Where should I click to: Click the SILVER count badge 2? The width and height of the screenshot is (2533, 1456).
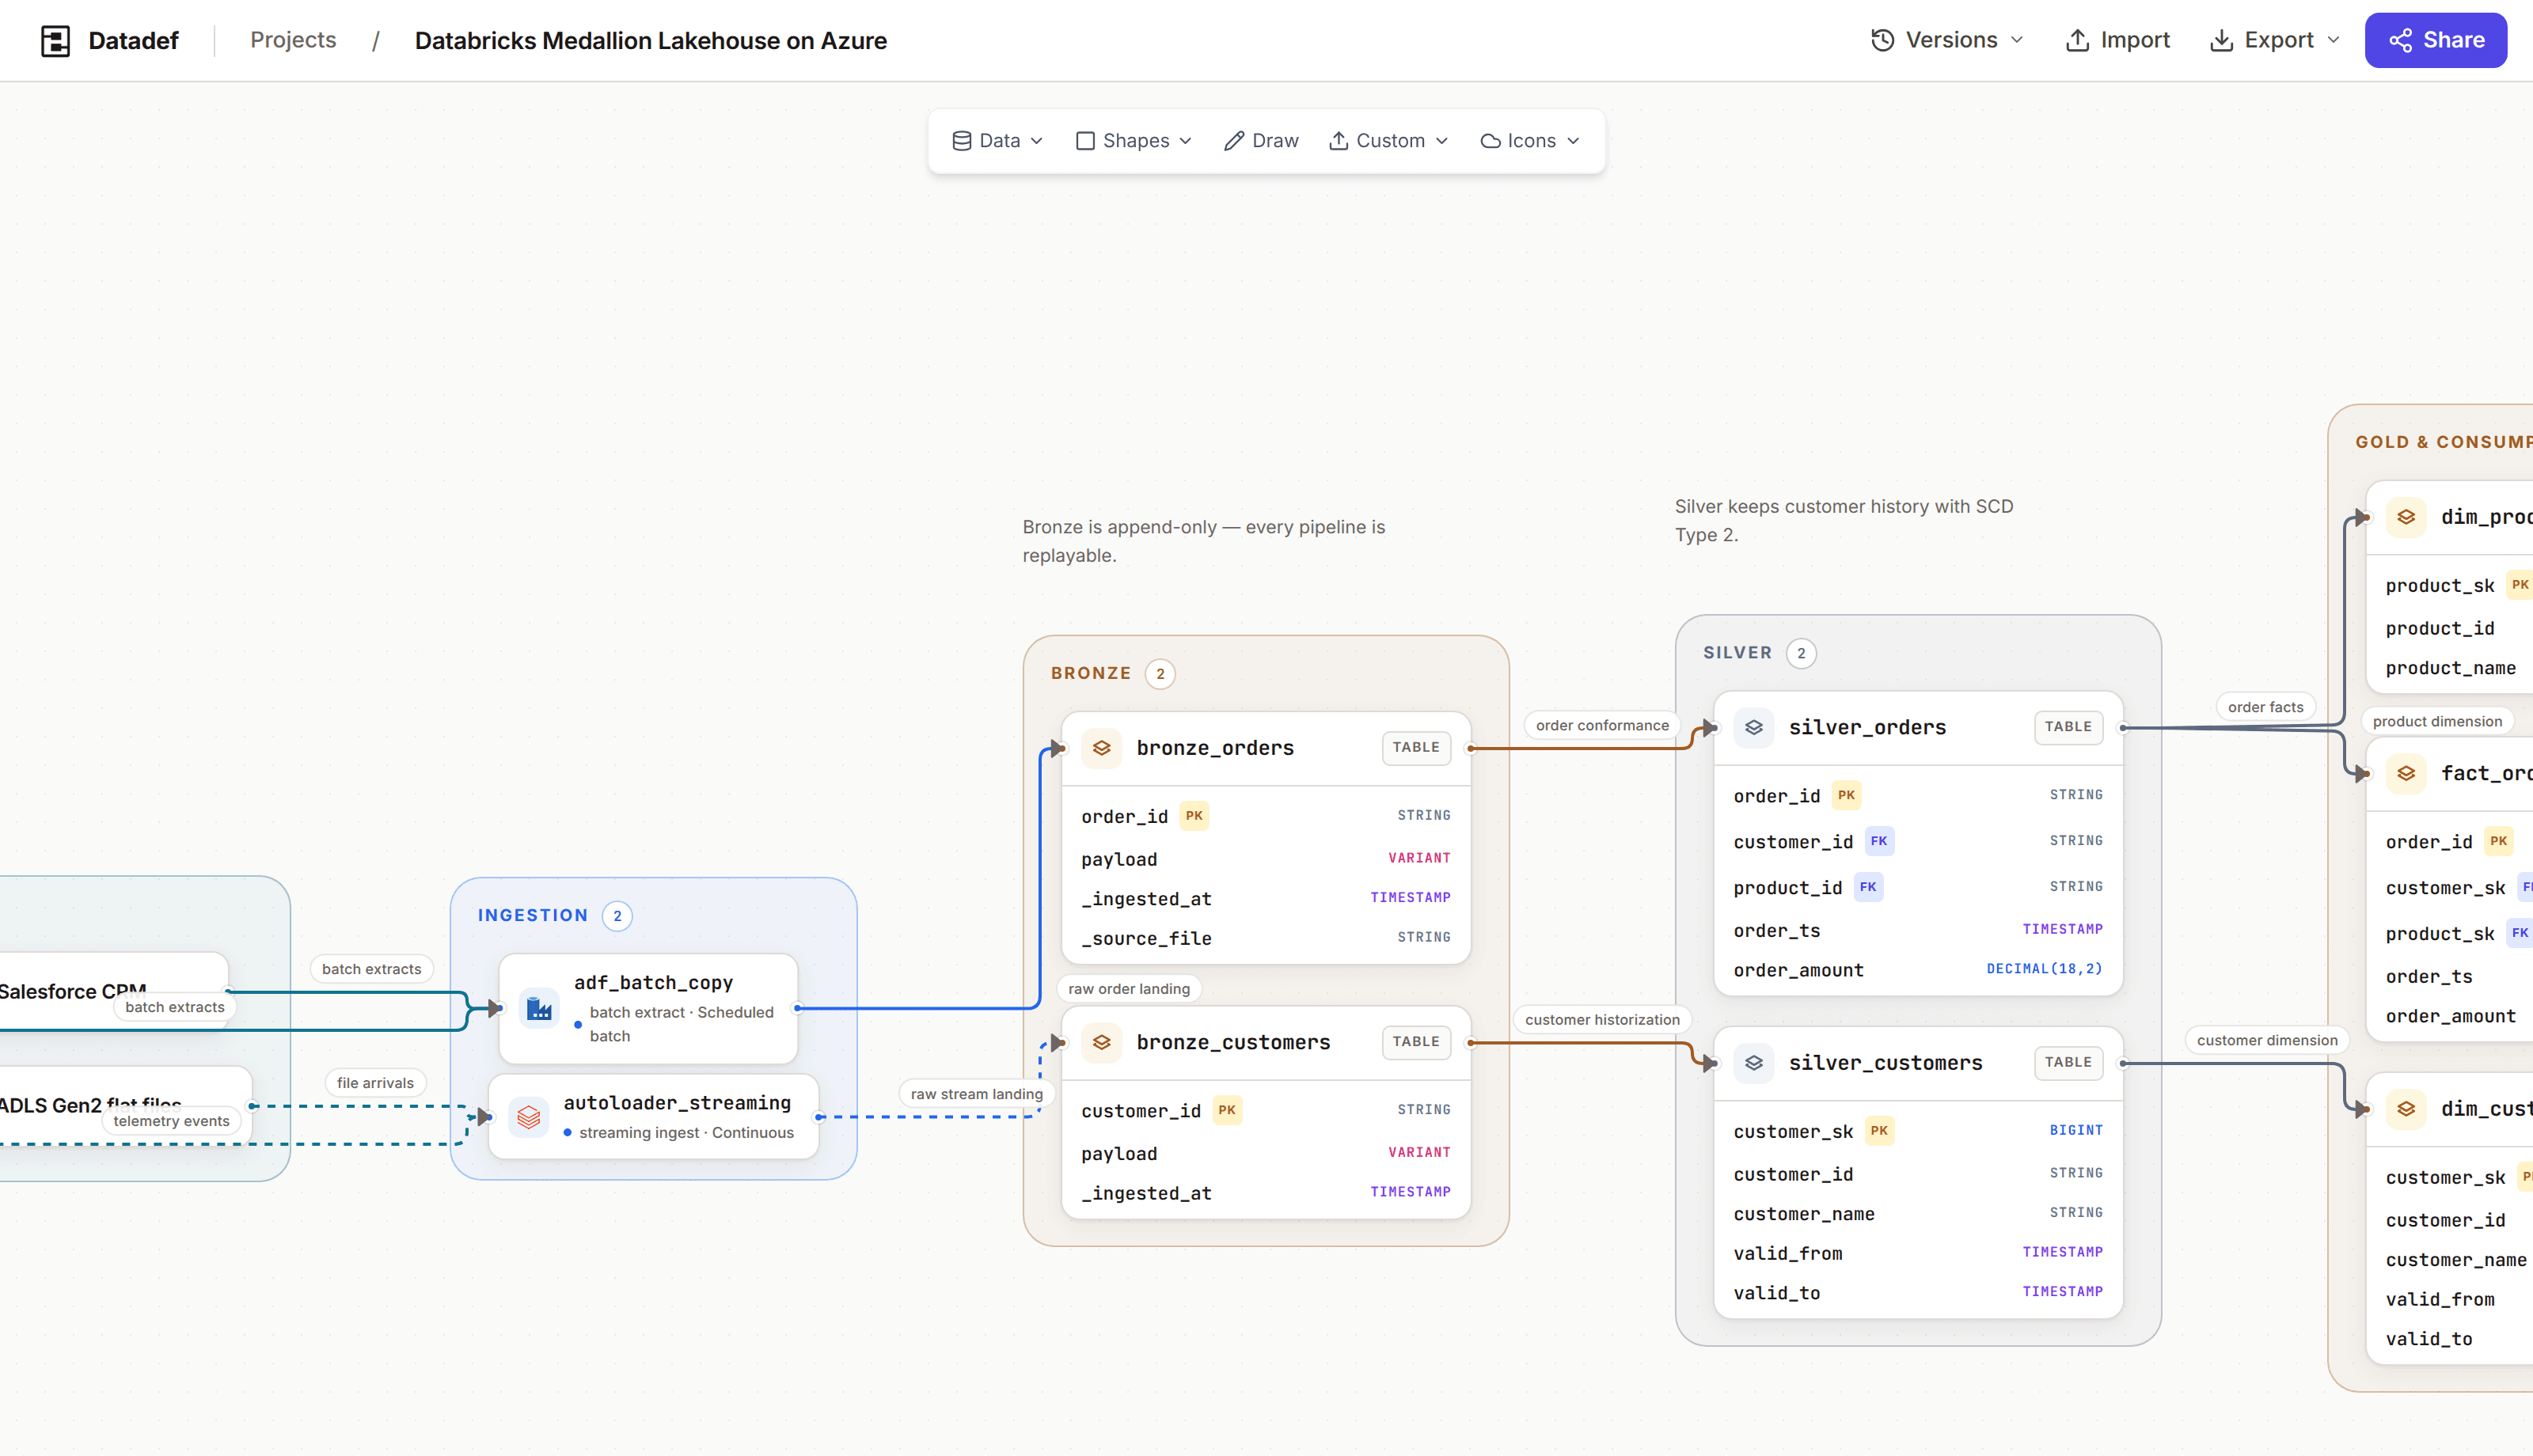point(1801,654)
